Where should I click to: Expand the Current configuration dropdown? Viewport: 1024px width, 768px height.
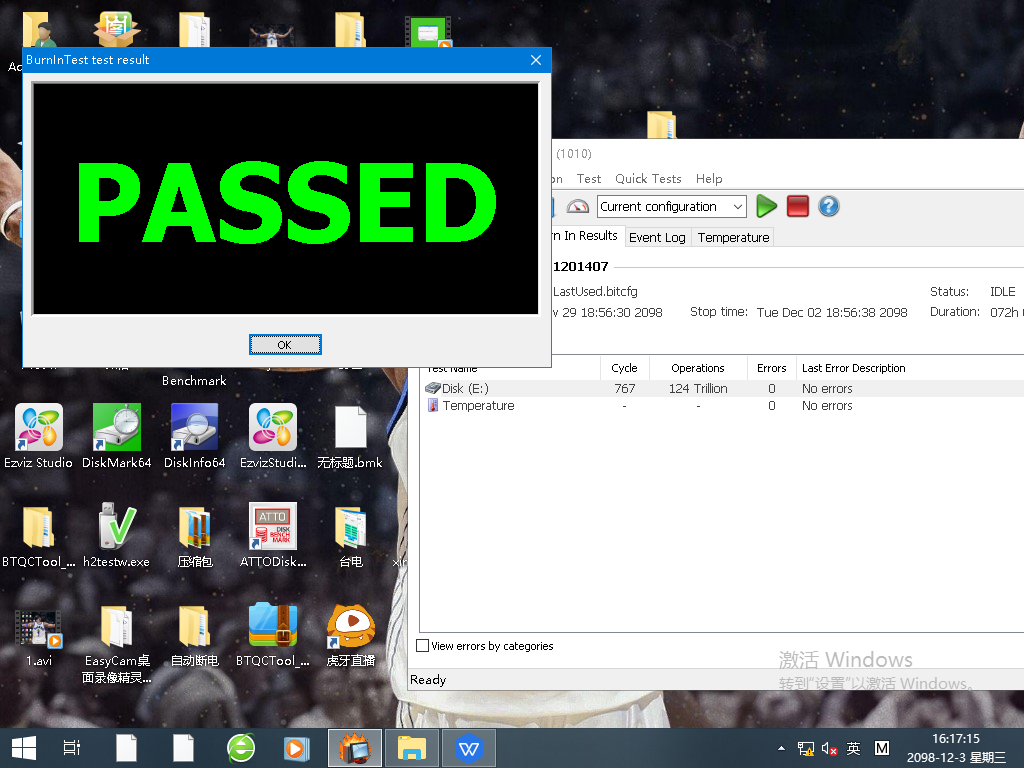pos(738,207)
